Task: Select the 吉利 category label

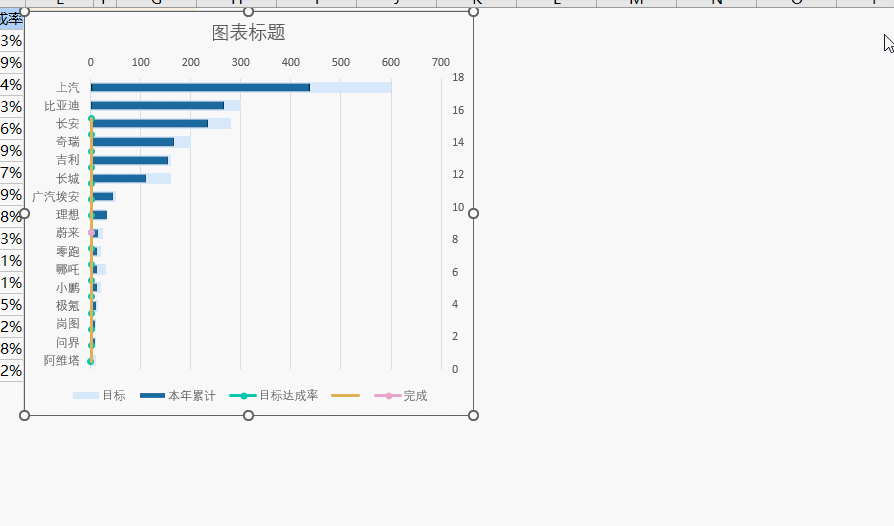Action: pos(67,160)
